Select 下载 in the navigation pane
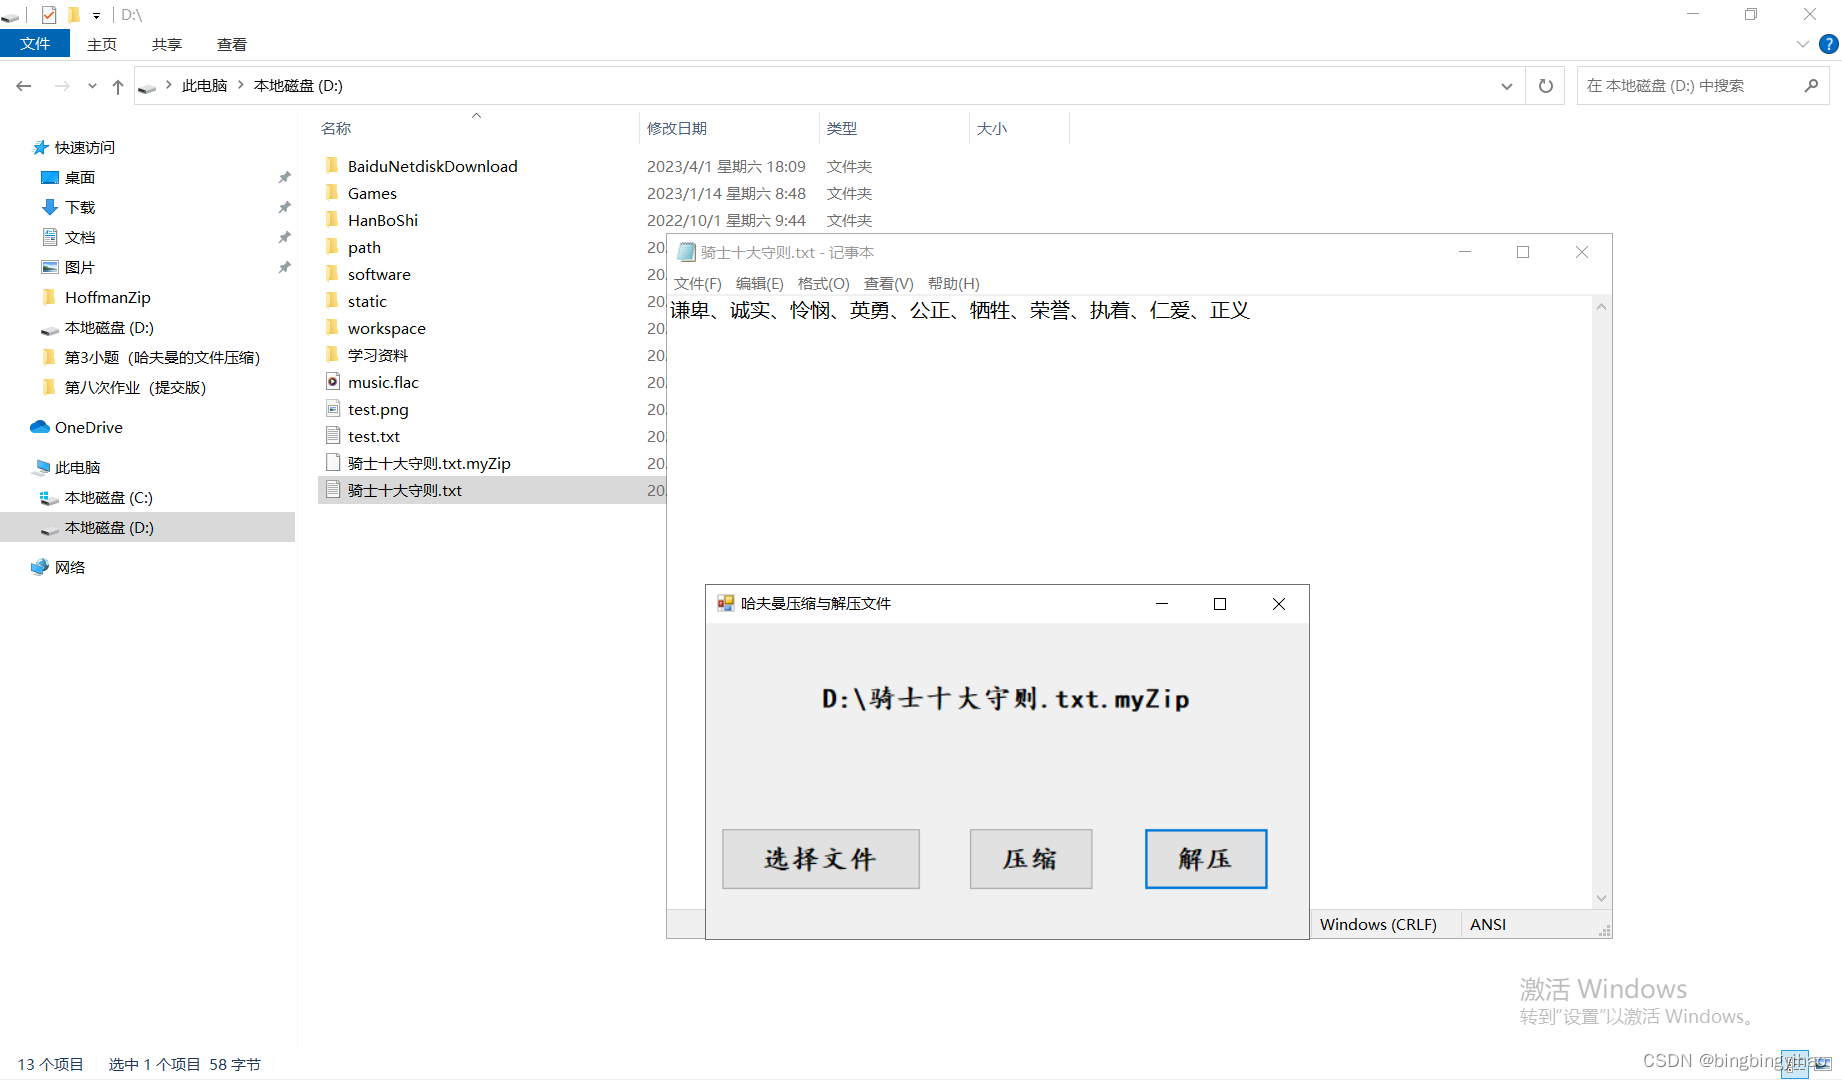The width and height of the screenshot is (1842, 1080). [79, 207]
